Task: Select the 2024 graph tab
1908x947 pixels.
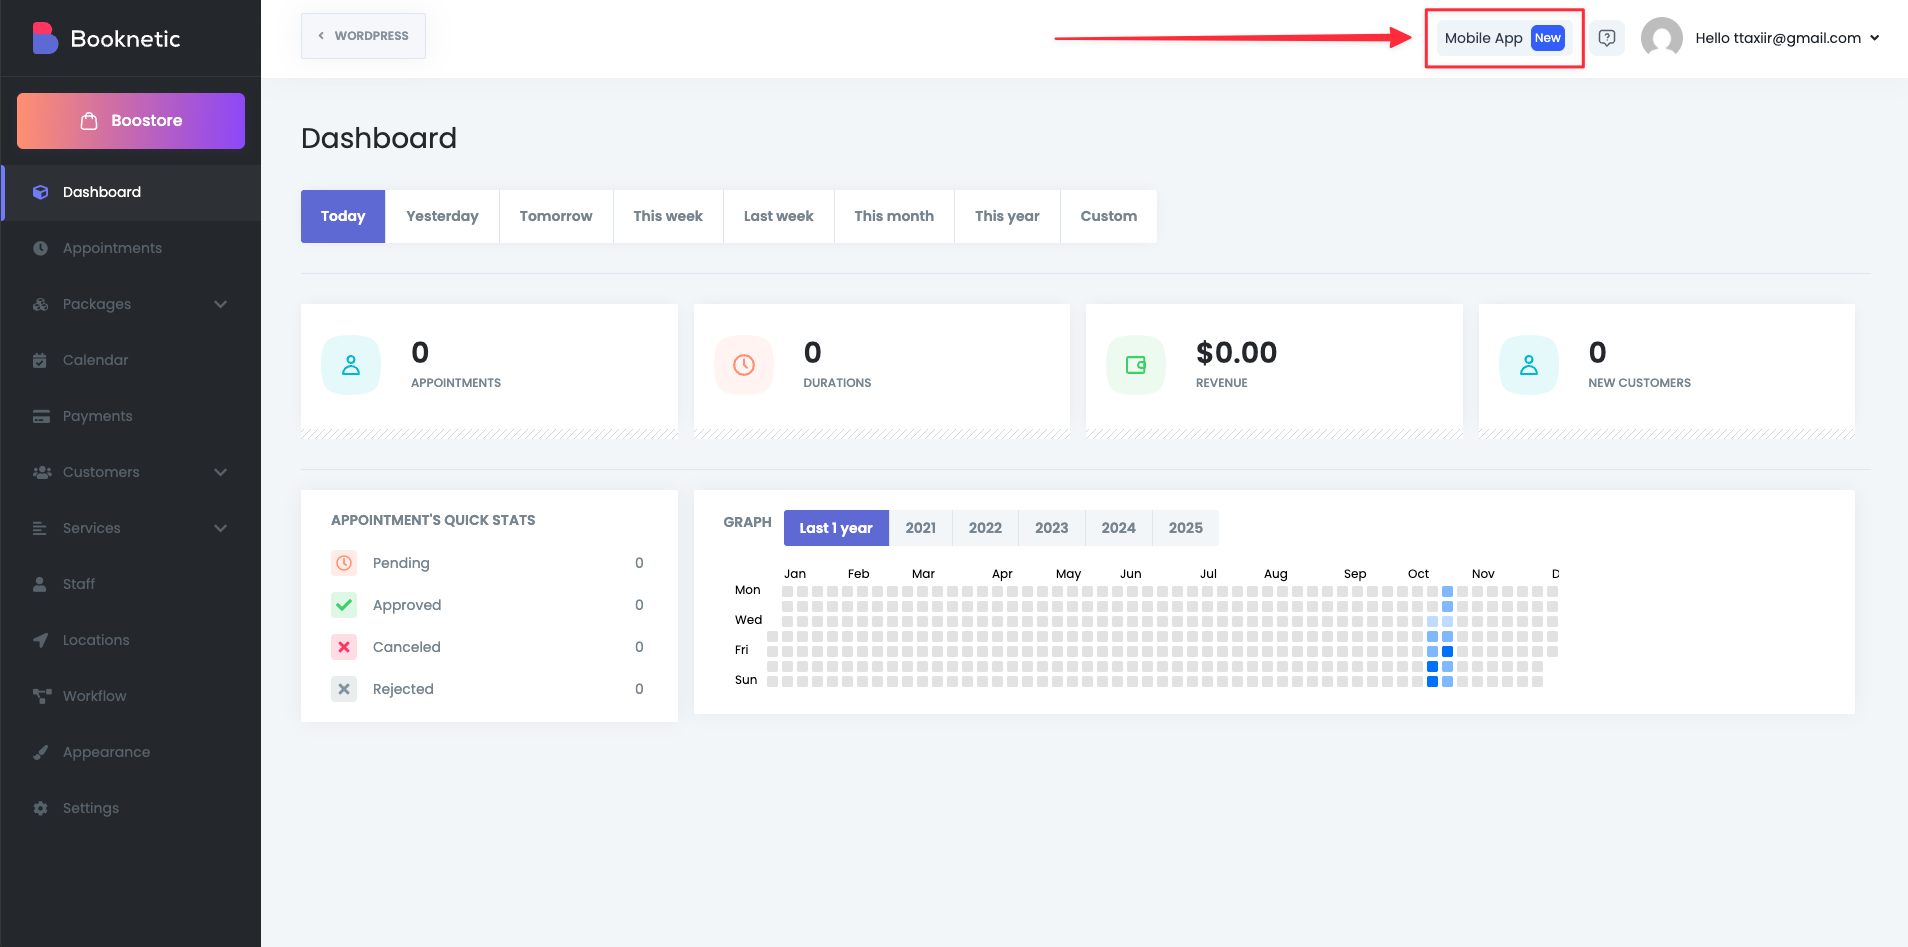Action: coord(1118,528)
